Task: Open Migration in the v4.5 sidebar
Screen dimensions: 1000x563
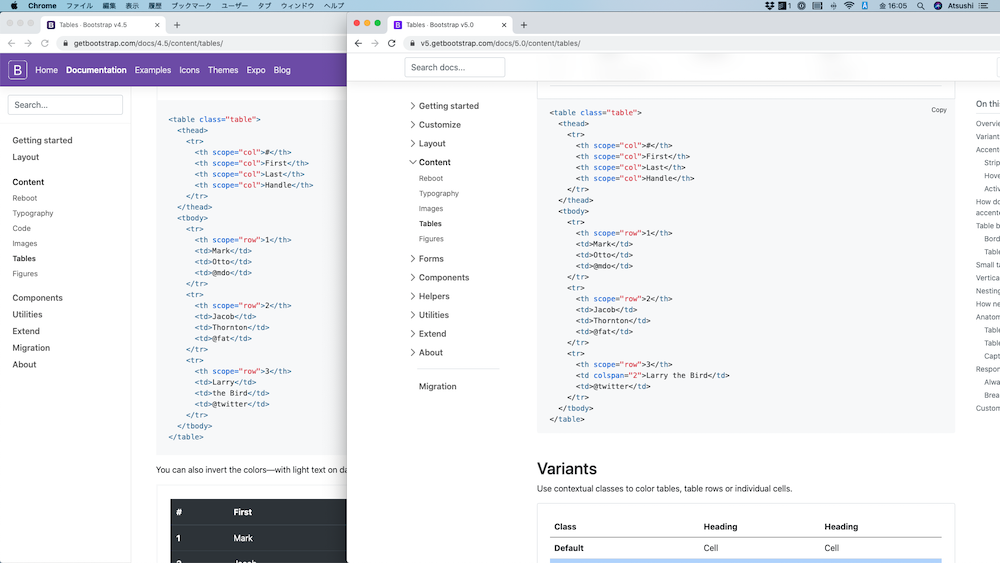Action: pos(31,348)
